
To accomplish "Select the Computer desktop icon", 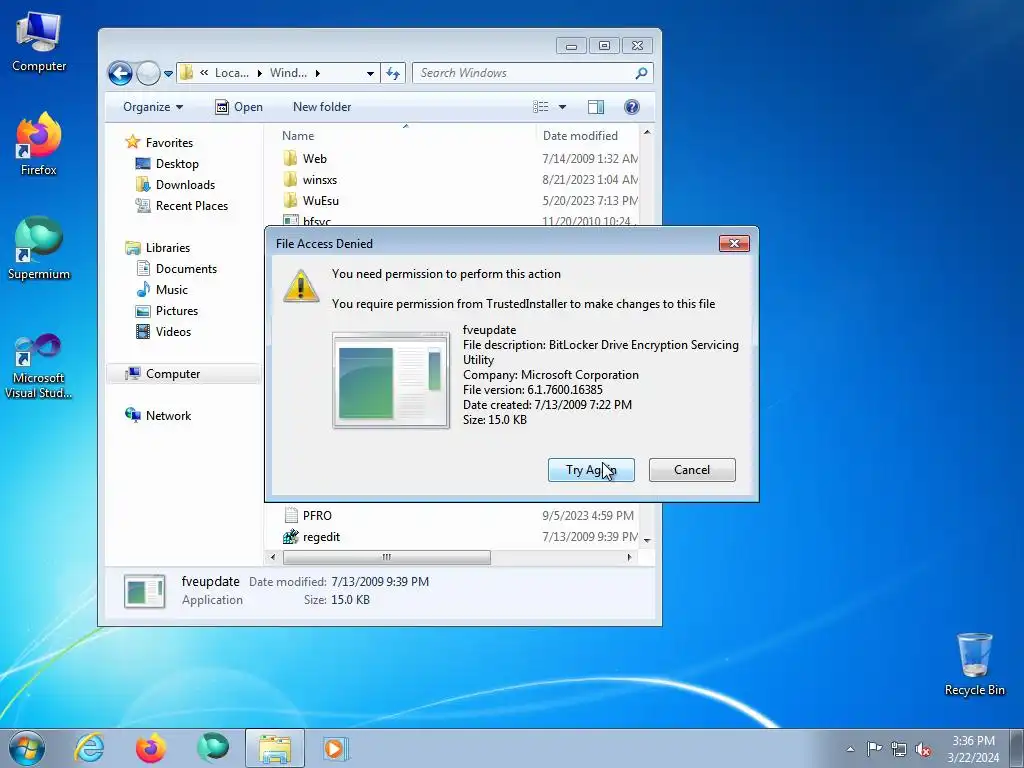I will click(39, 42).
